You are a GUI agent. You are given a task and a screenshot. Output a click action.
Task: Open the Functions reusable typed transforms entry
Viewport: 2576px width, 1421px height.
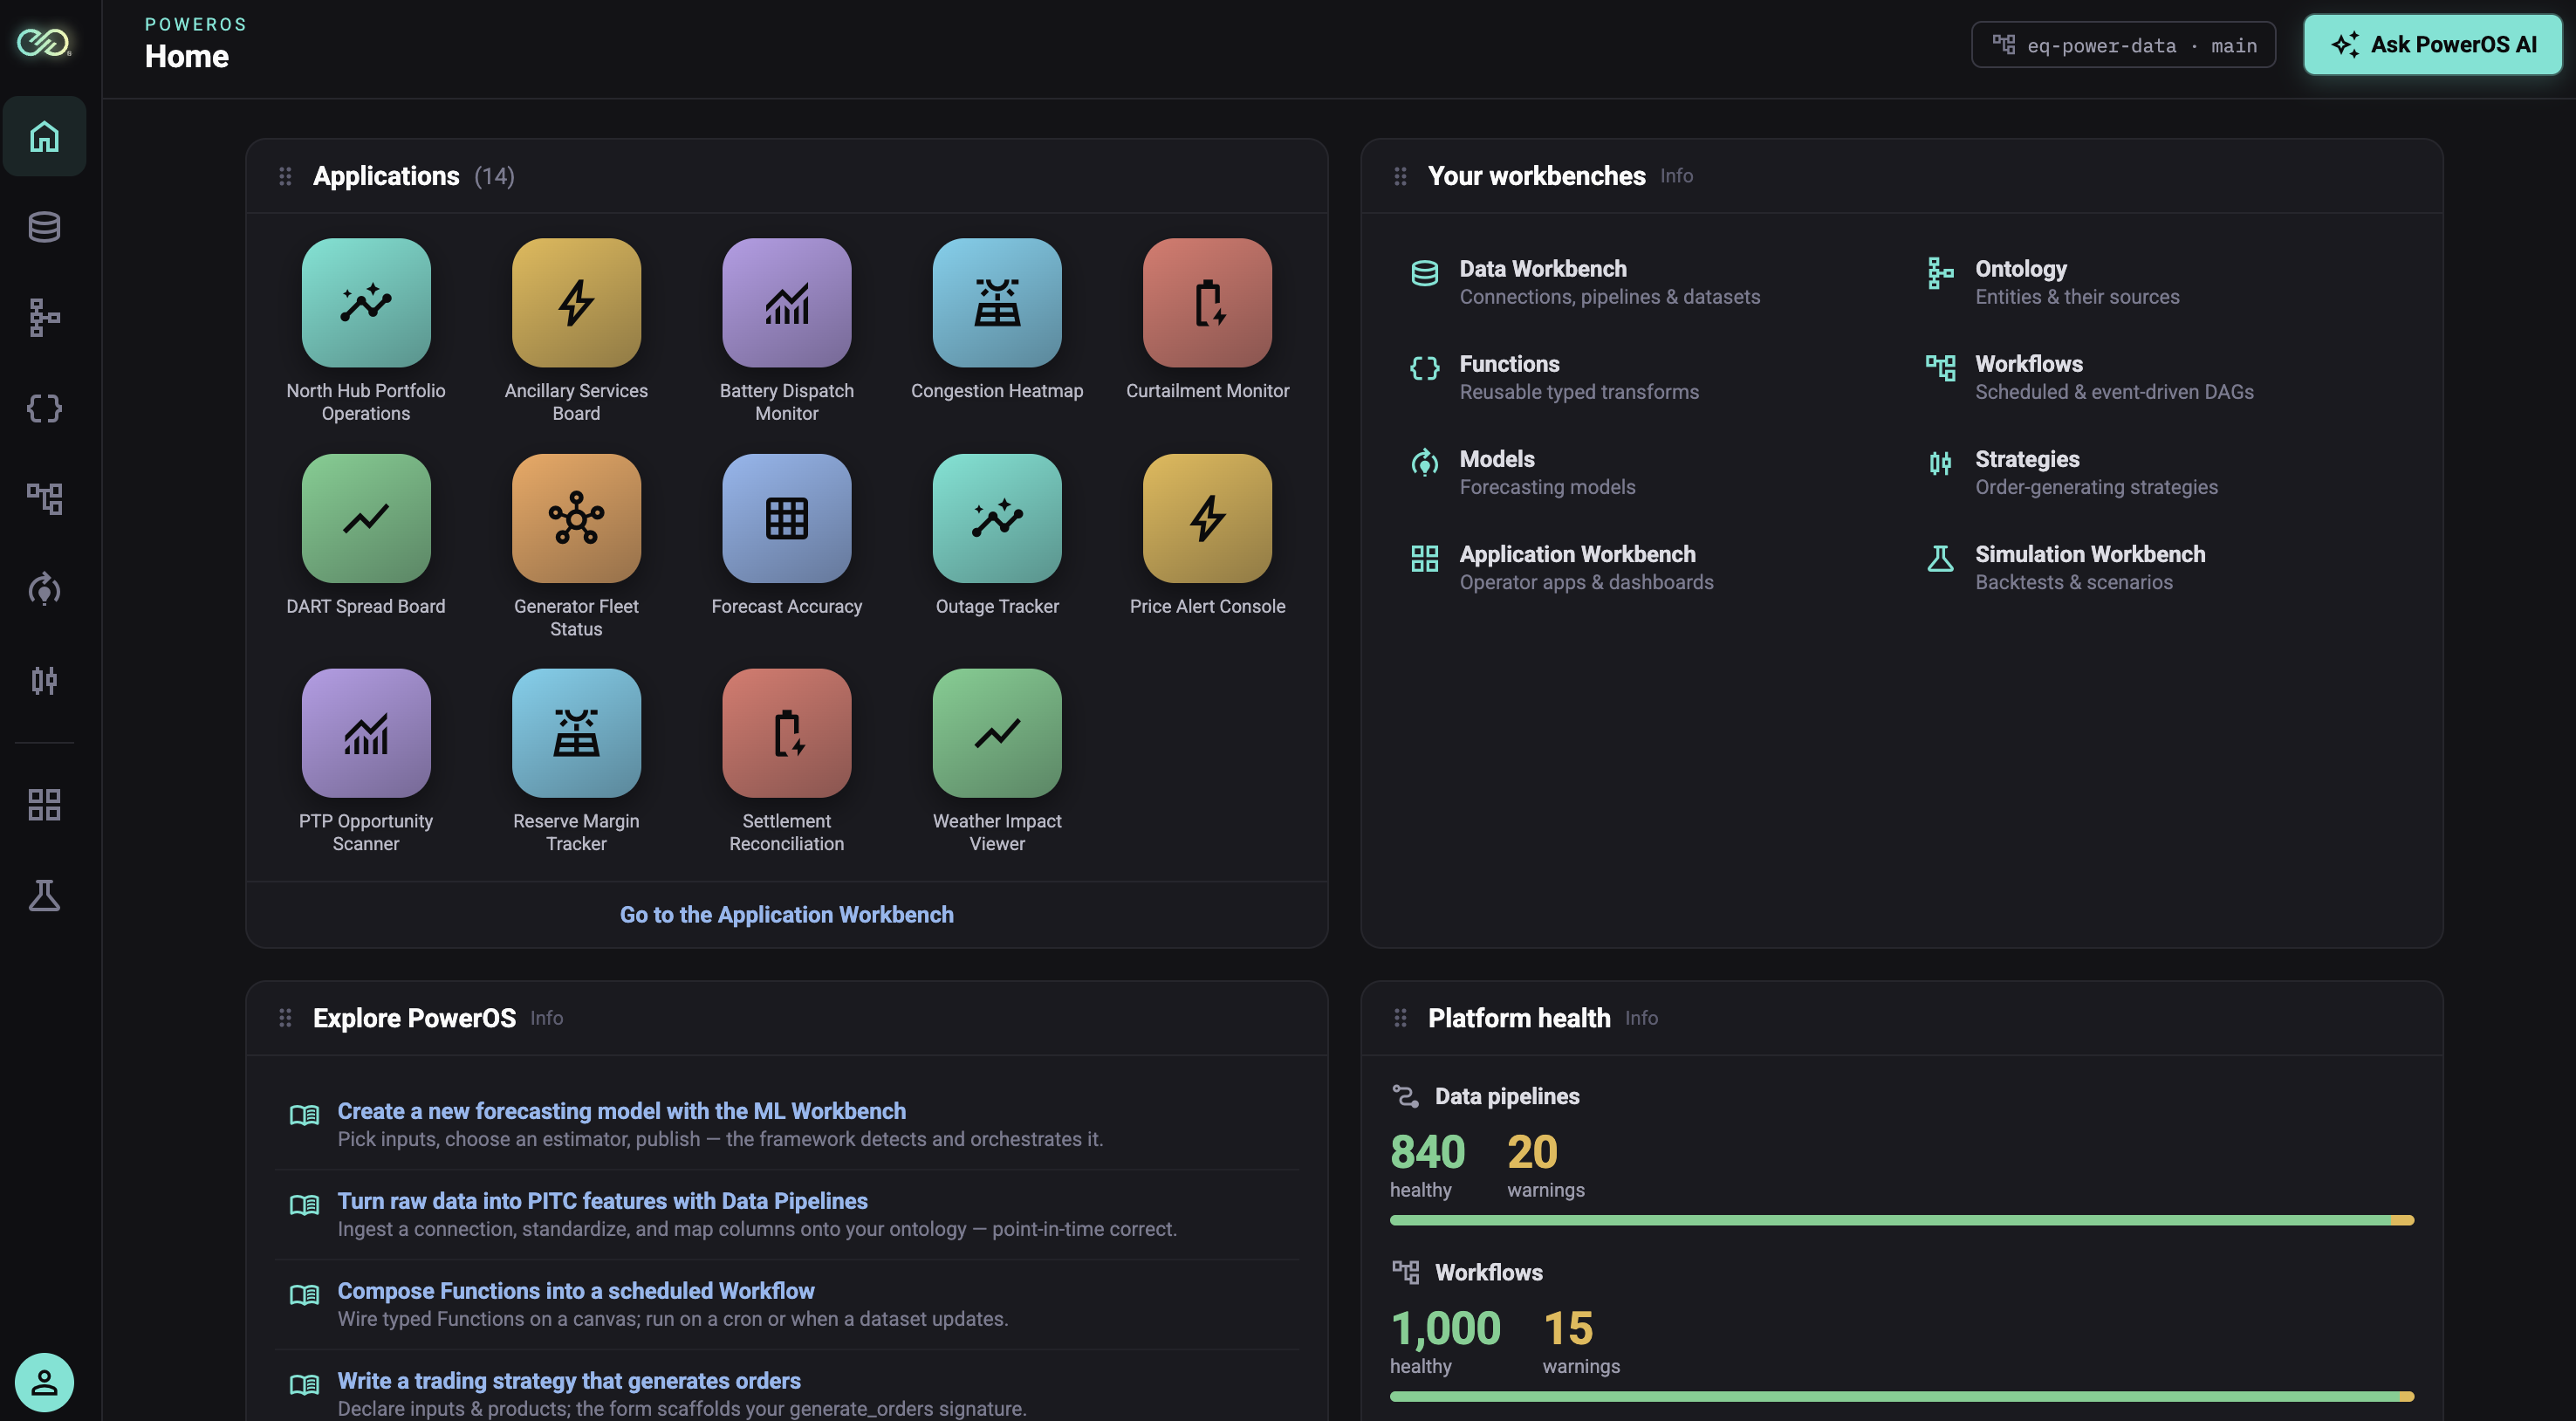(x=1554, y=377)
